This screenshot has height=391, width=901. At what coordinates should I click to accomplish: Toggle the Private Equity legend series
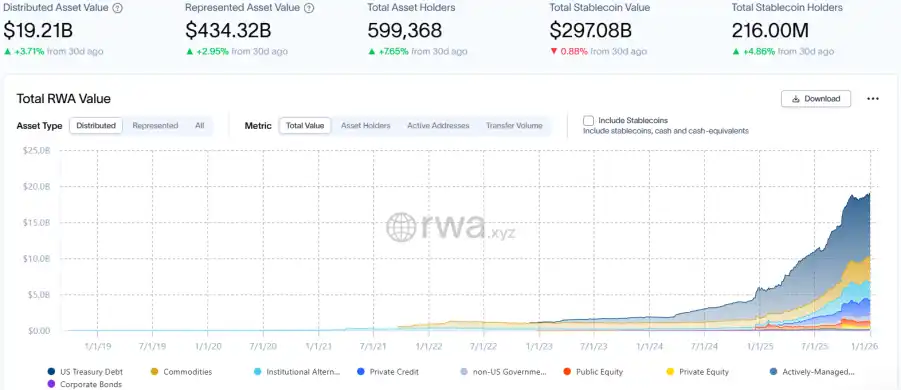pos(698,372)
